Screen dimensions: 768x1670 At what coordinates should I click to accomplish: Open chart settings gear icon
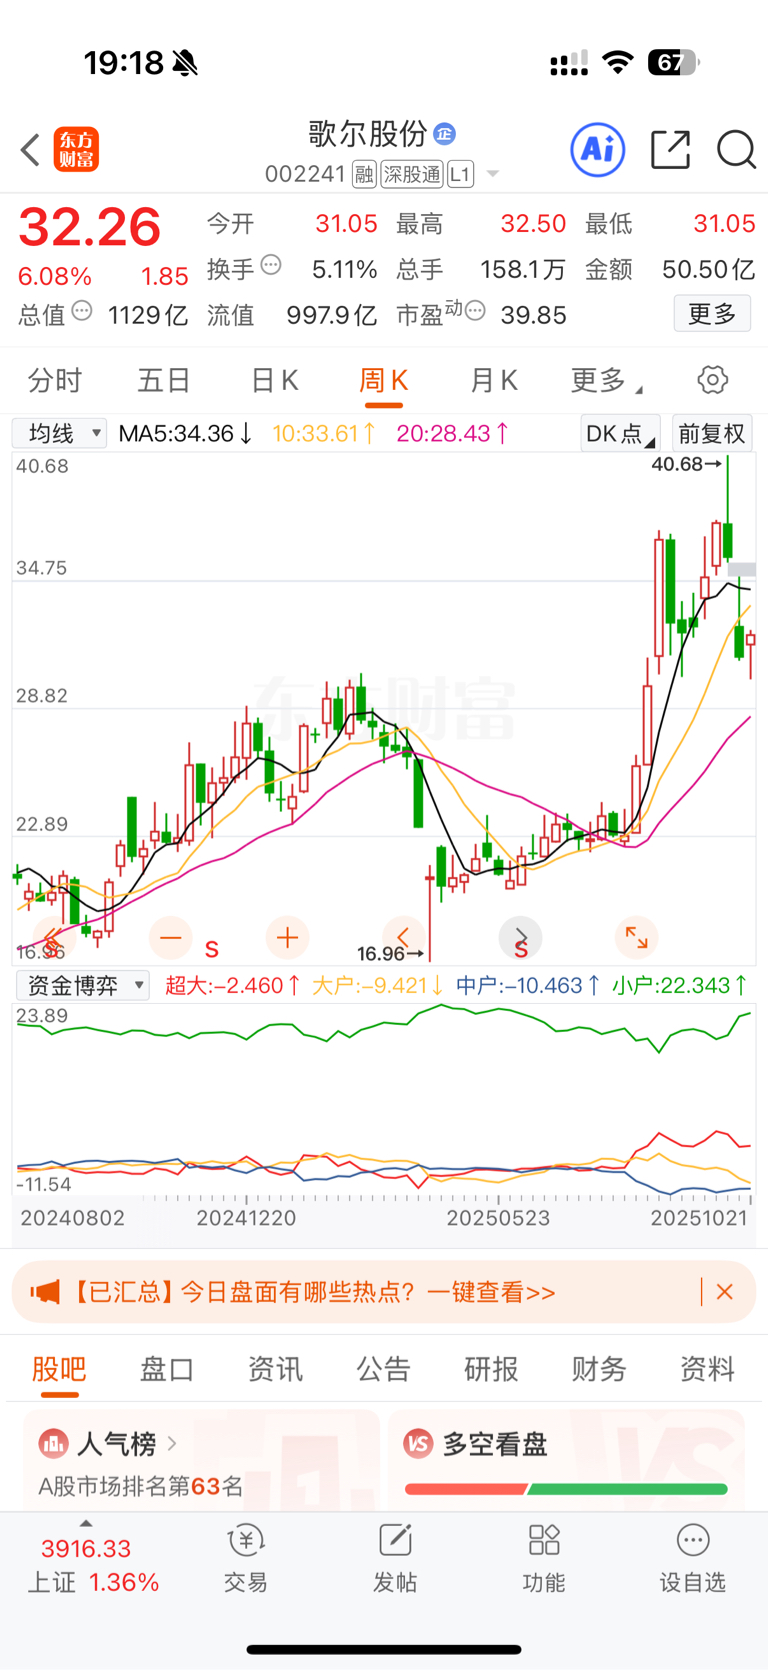[713, 380]
